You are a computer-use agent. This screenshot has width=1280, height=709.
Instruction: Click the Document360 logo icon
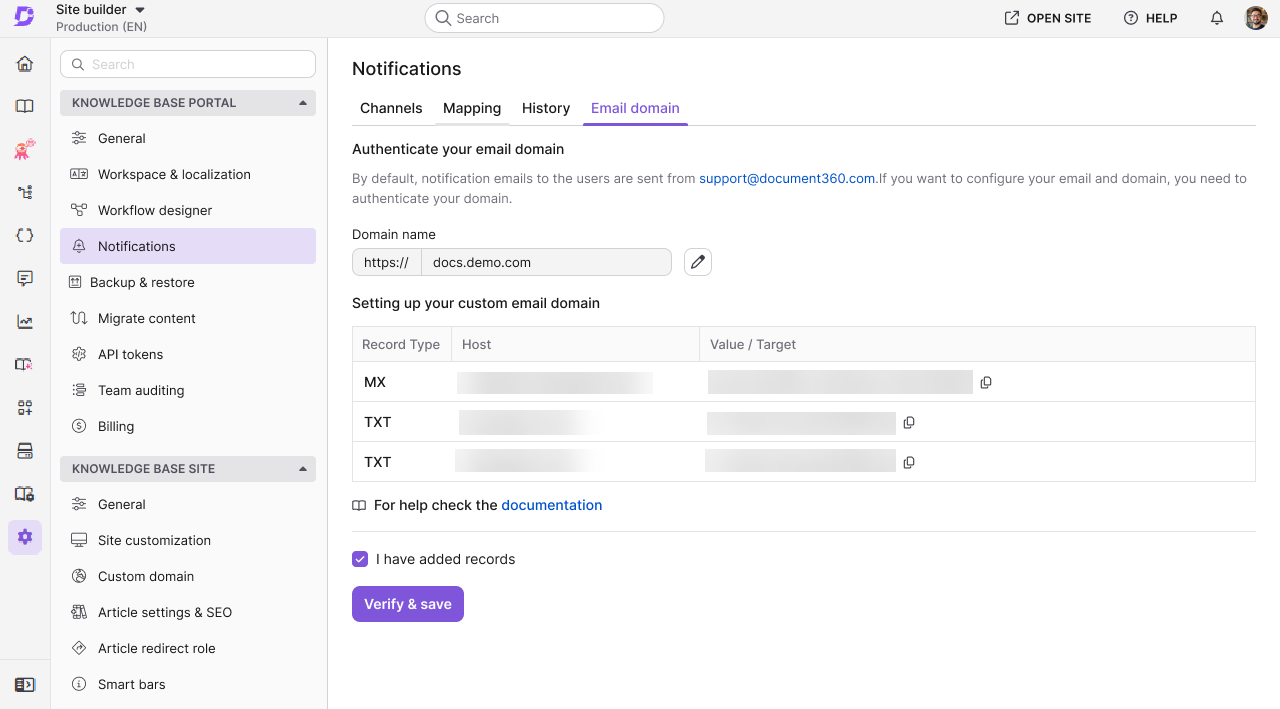(24, 17)
